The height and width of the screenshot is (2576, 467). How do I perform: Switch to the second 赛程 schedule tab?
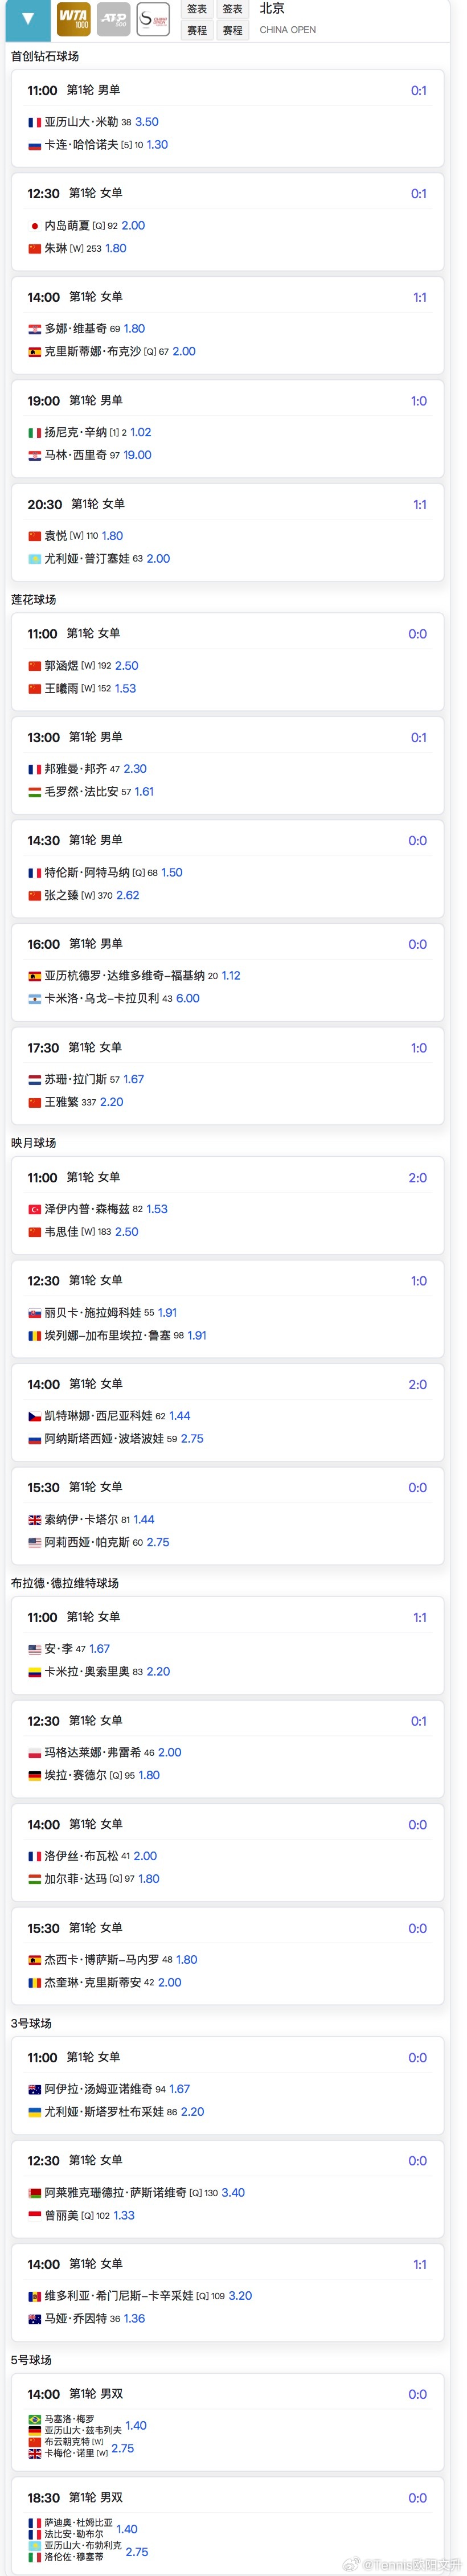(x=233, y=31)
